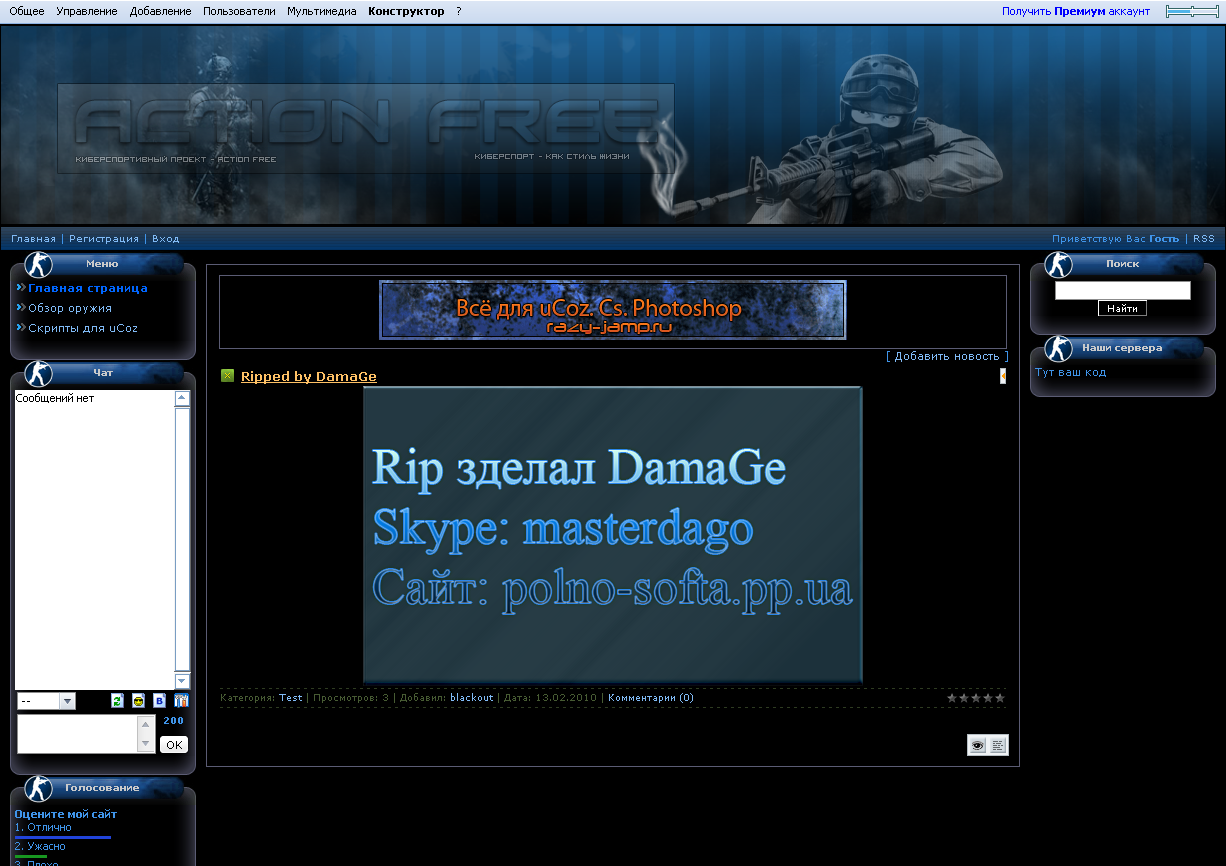Send the chat message with OK button
1226x866 pixels.
[174, 745]
